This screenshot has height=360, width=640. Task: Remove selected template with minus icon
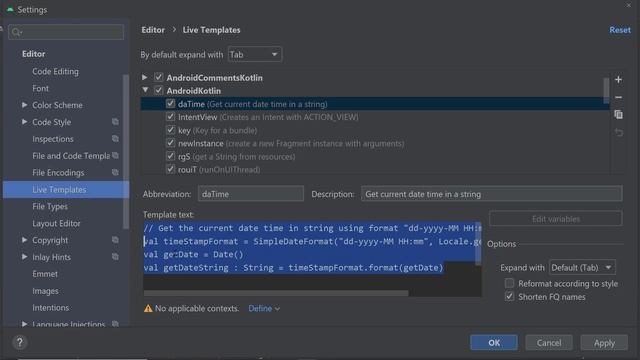click(x=618, y=97)
